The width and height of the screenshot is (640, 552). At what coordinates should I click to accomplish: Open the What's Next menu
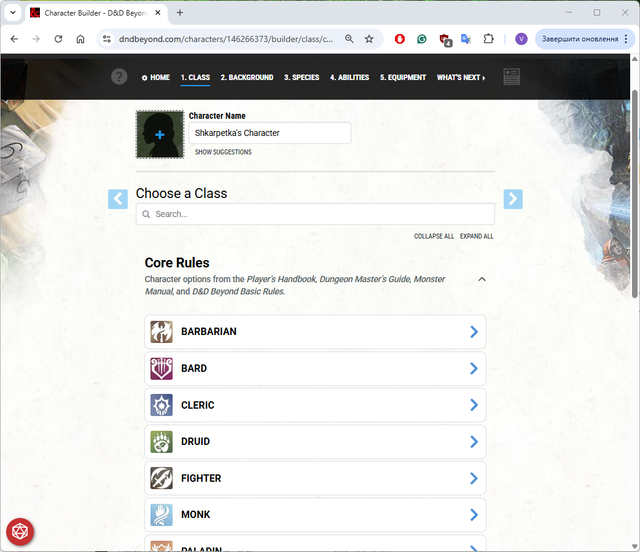(460, 78)
